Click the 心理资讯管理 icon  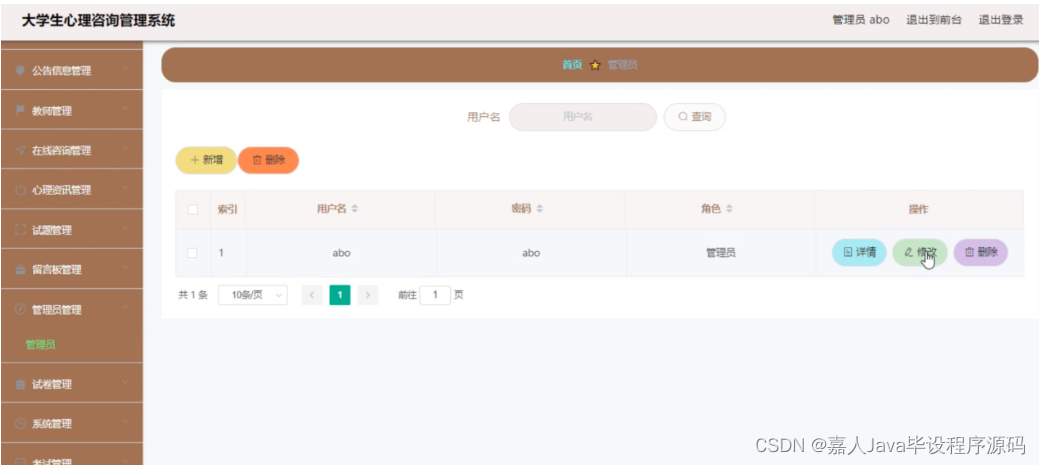pos(20,190)
